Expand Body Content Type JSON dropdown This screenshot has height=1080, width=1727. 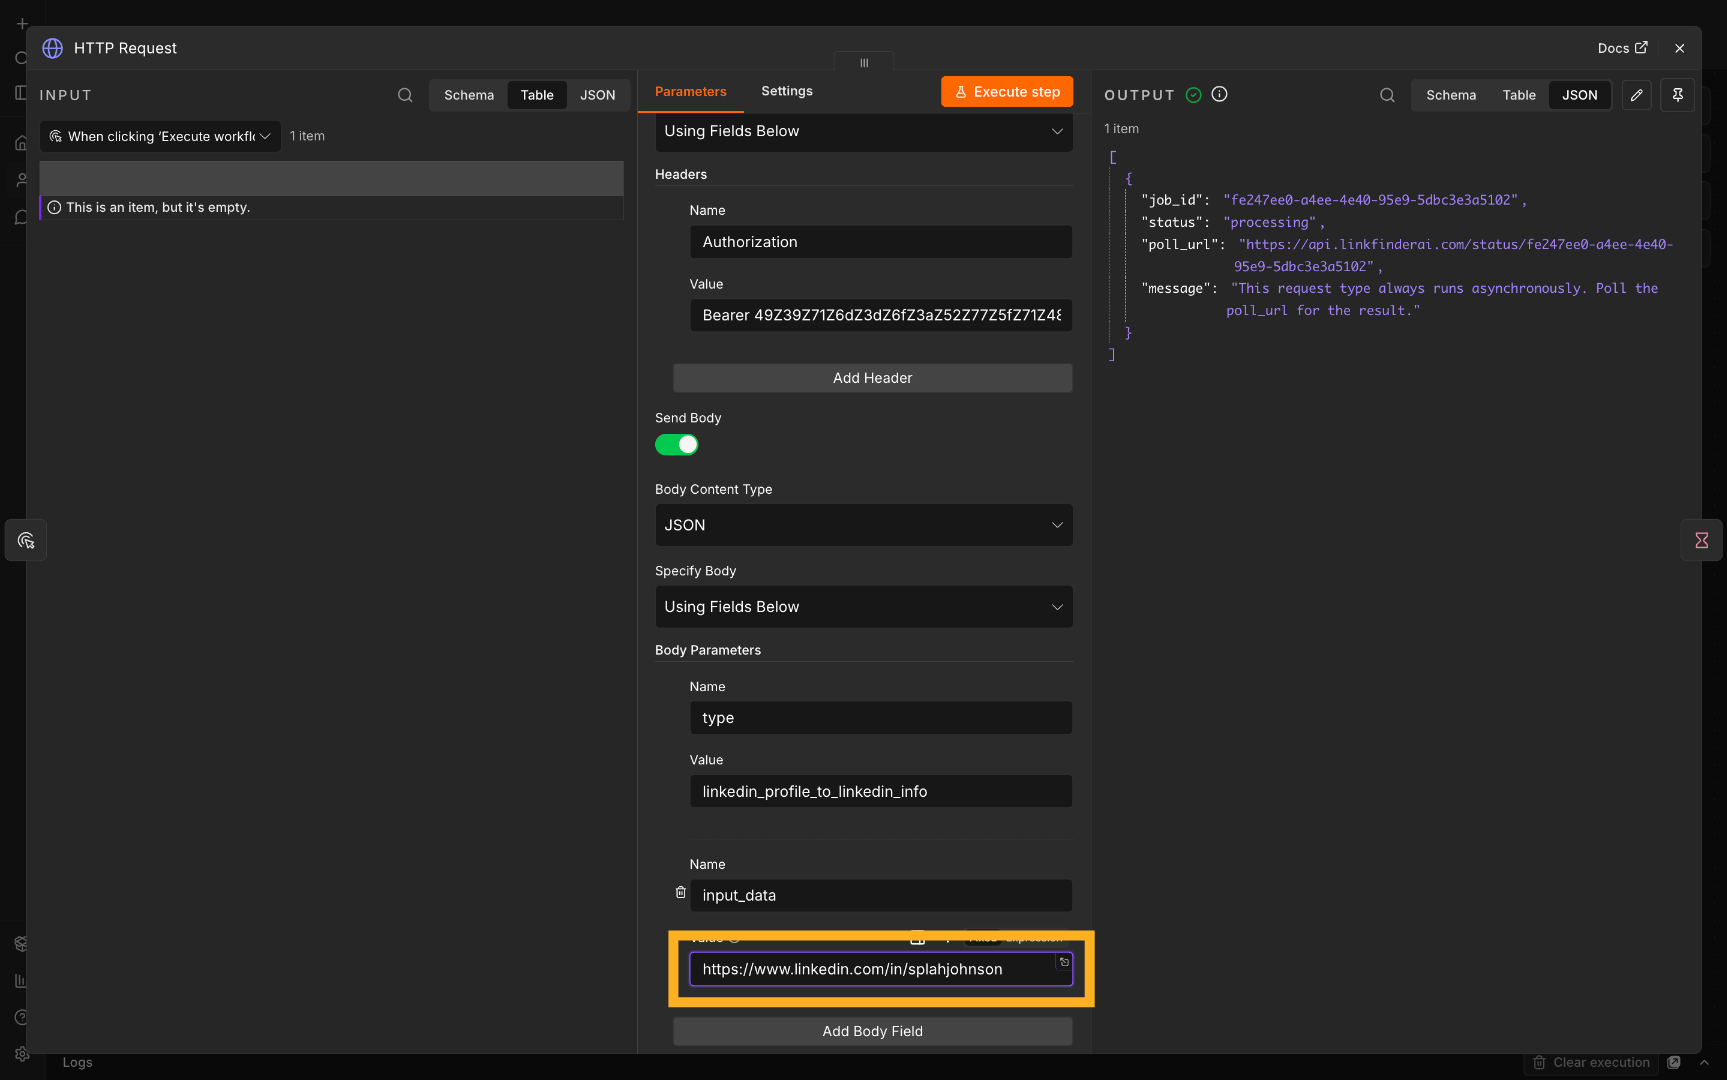click(x=864, y=525)
